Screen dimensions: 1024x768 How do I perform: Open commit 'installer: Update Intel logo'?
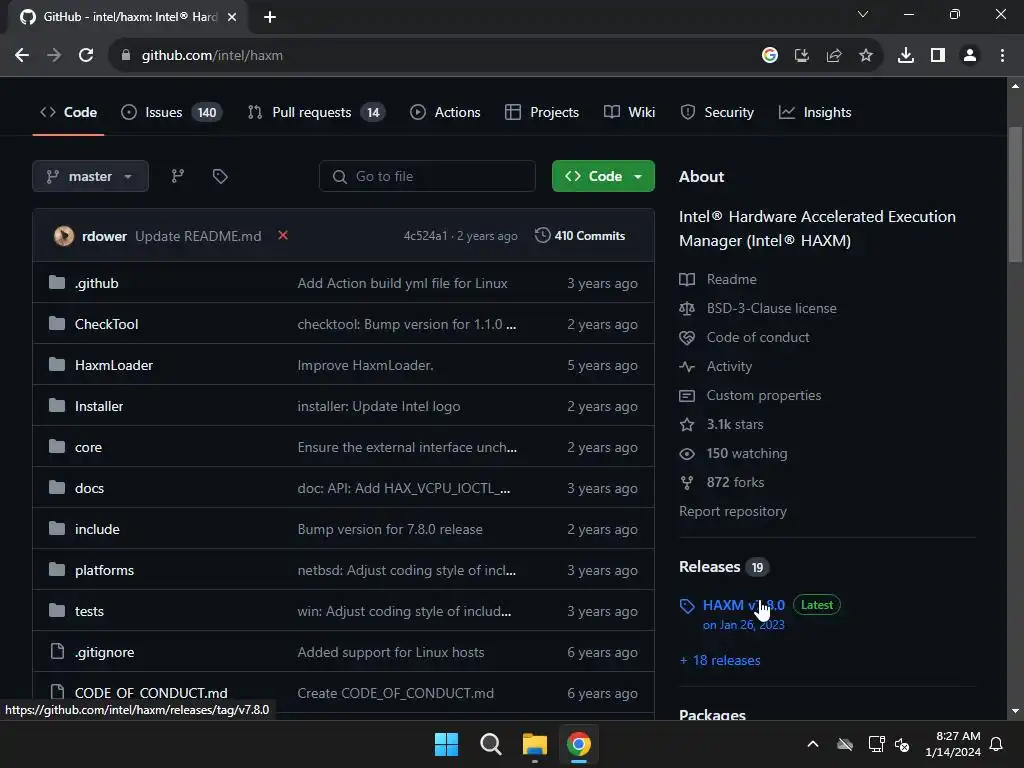(x=379, y=406)
